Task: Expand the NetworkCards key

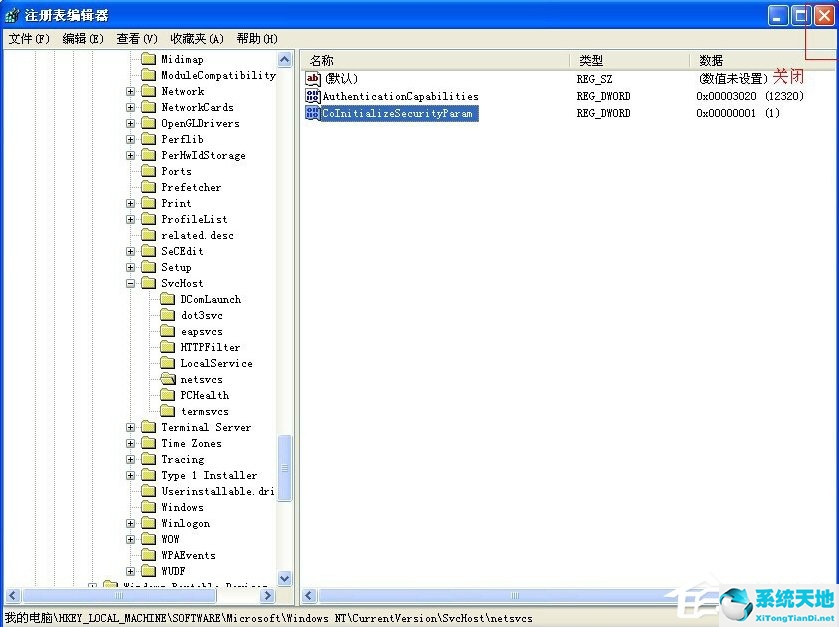Action: pos(130,108)
